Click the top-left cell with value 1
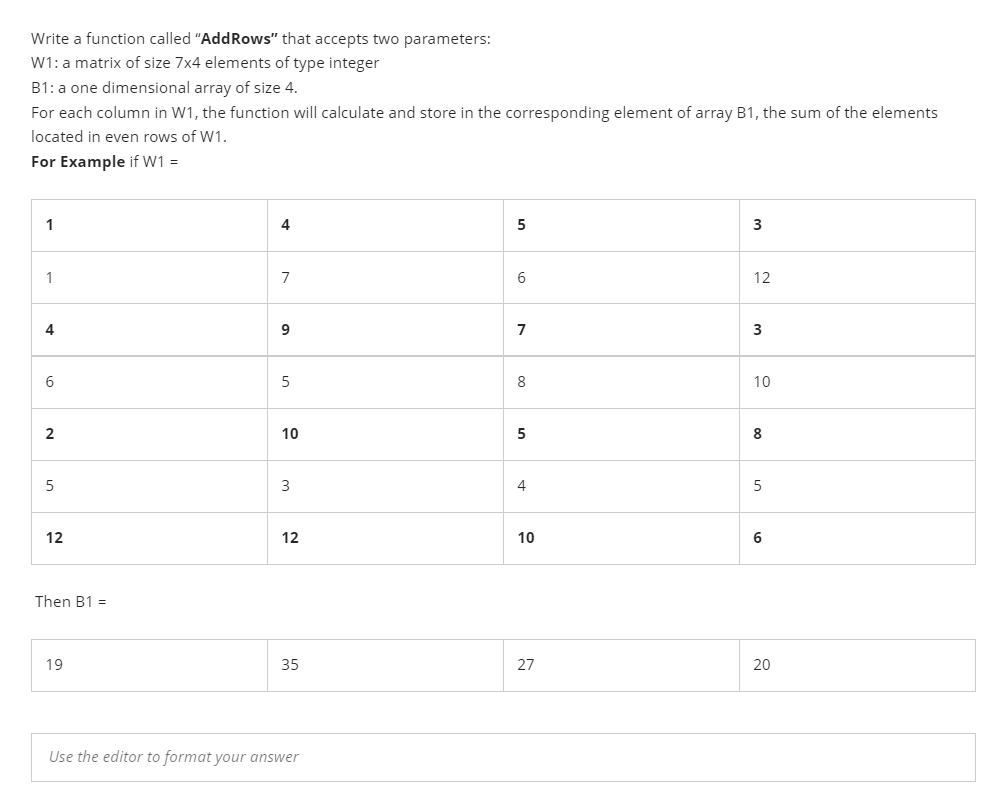The image size is (1006, 809). point(148,225)
